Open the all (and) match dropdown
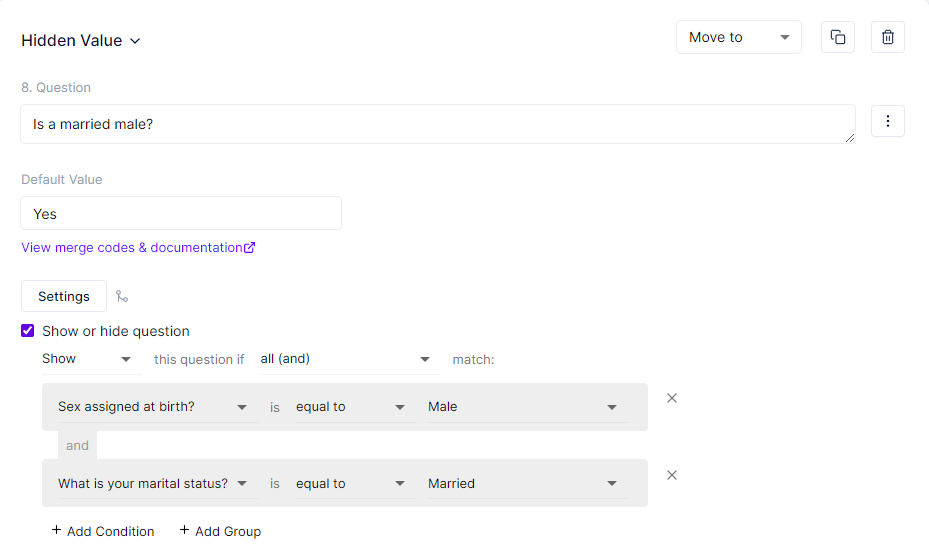Image resolution: width=929 pixels, height=554 pixels. (x=348, y=359)
